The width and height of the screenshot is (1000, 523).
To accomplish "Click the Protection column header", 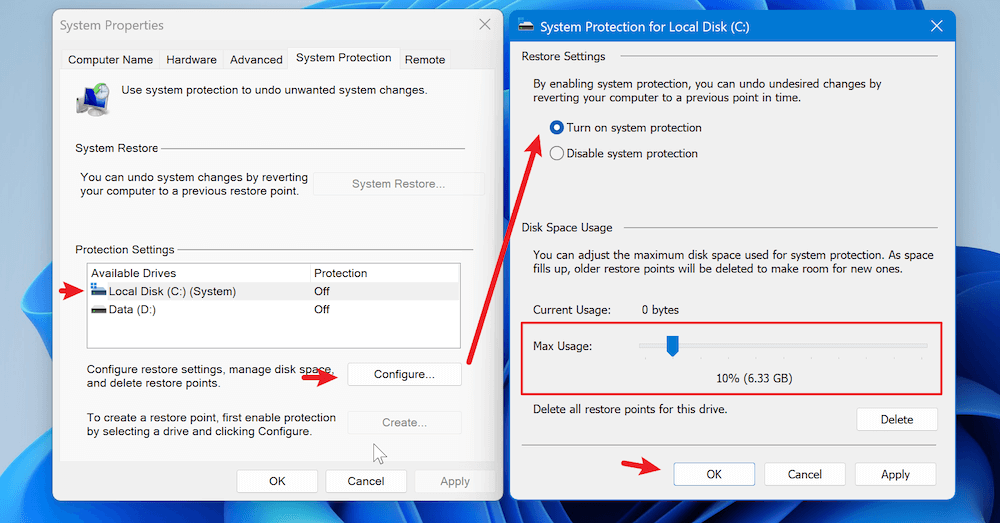I will [x=385, y=273].
